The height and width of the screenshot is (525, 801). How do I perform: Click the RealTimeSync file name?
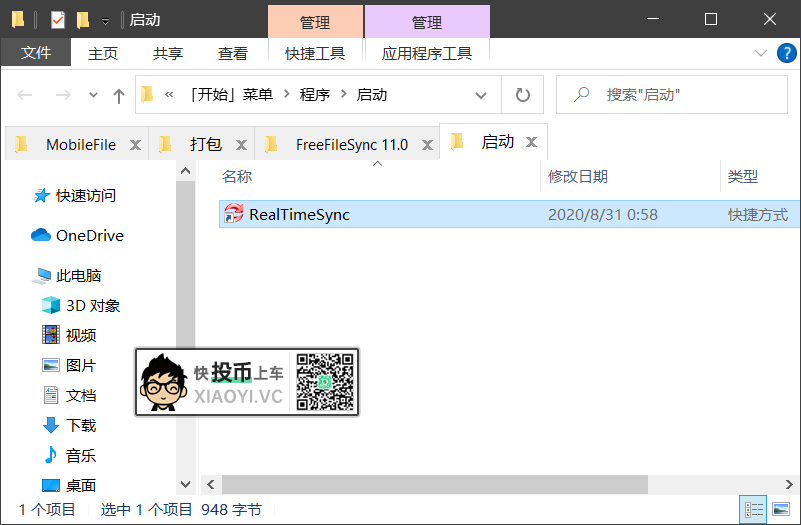(299, 214)
